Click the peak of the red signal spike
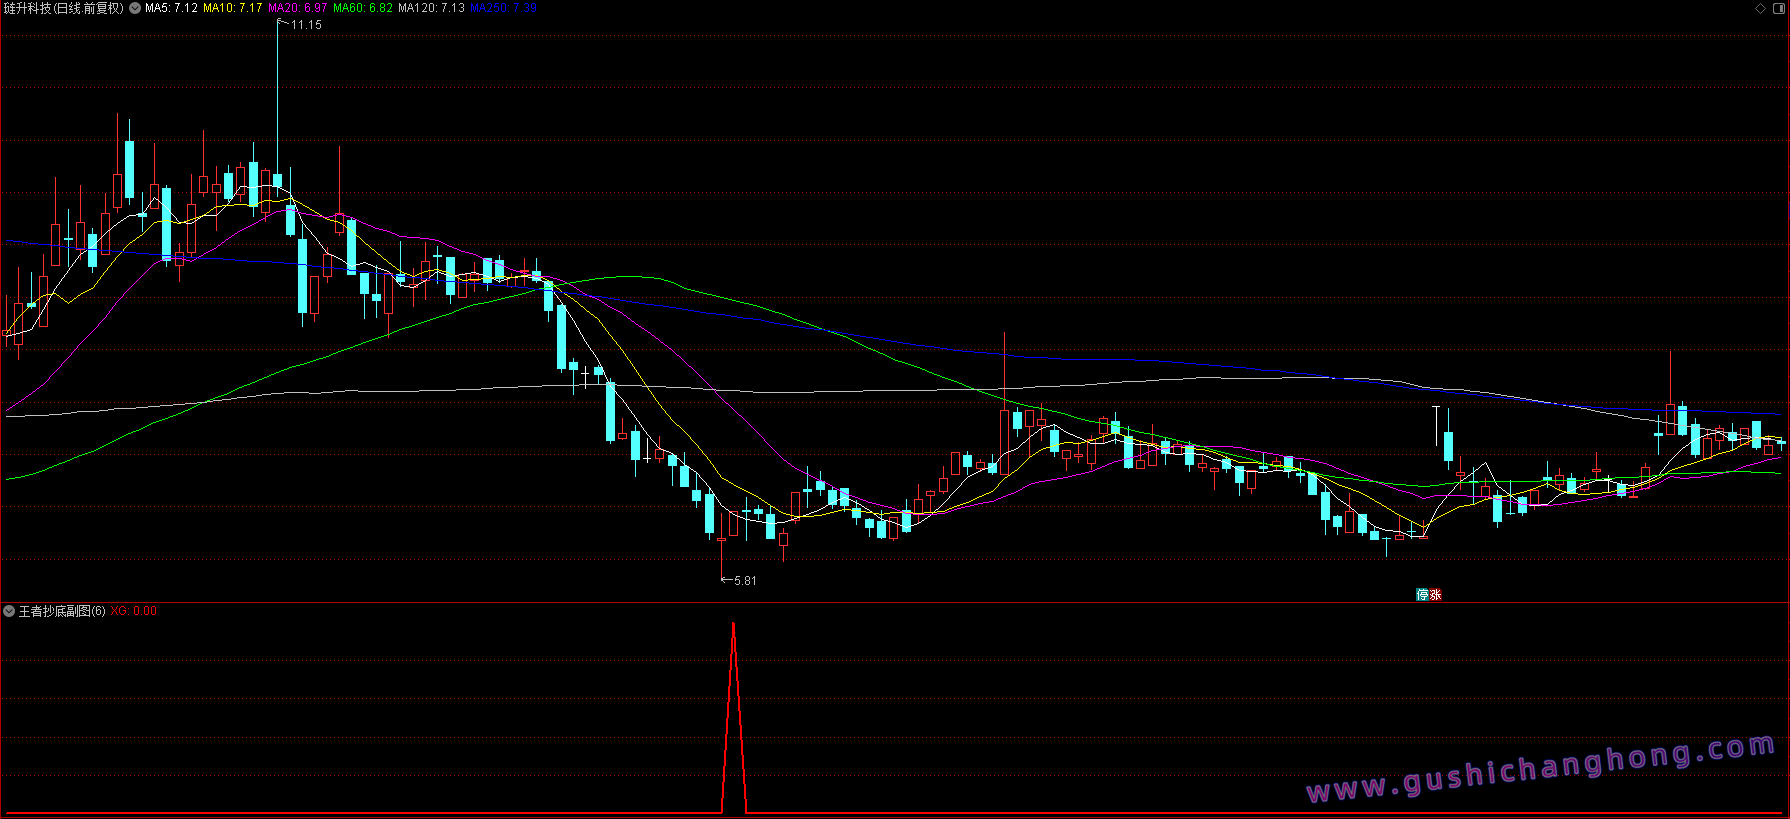This screenshot has height=819, width=1790. pos(734,625)
